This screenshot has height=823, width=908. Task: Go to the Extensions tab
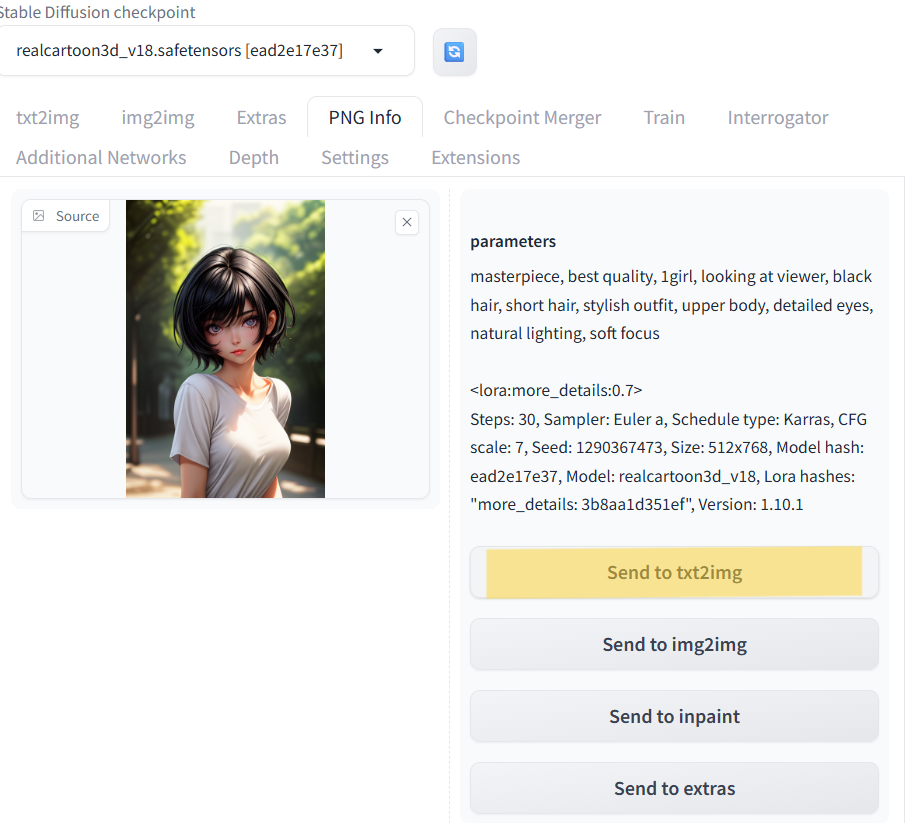(475, 158)
